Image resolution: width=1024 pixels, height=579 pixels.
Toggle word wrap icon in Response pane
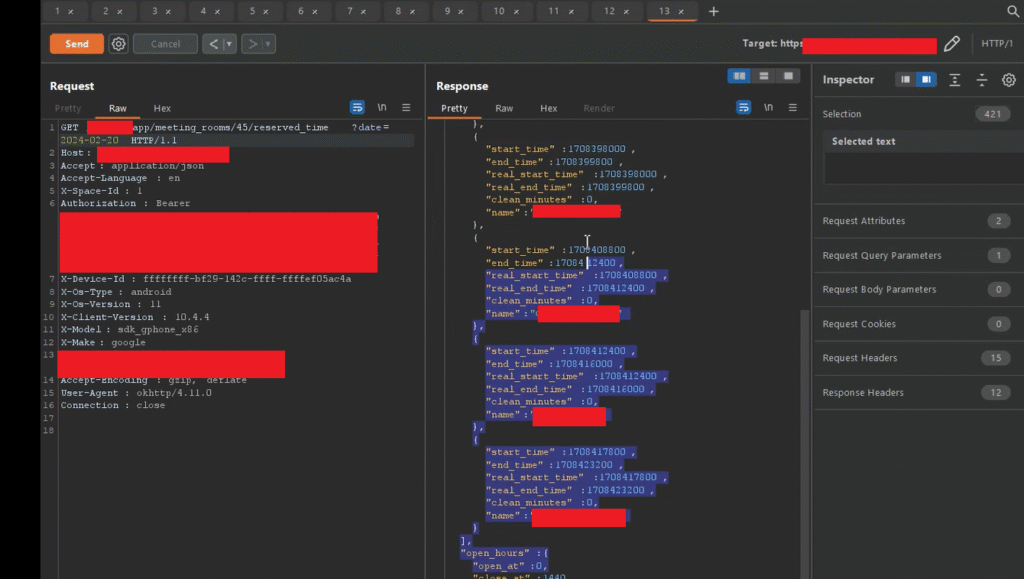tap(743, 108)
